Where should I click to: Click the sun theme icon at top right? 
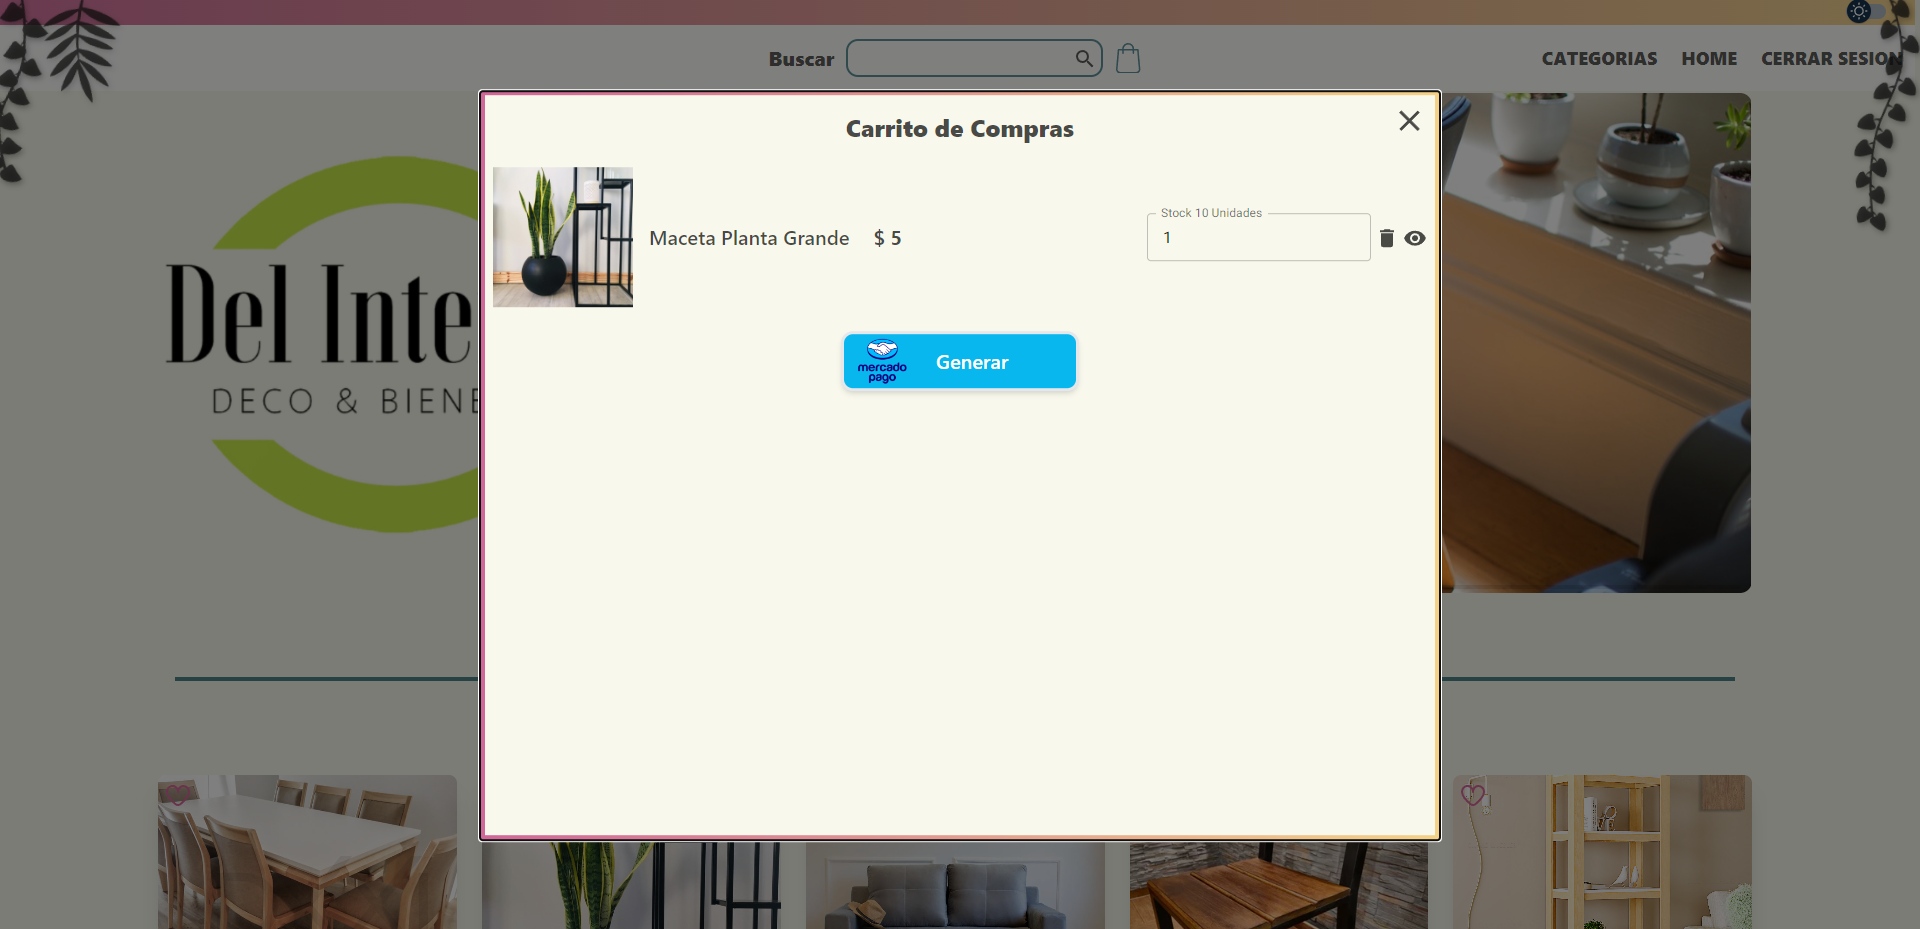[1858, 12]
